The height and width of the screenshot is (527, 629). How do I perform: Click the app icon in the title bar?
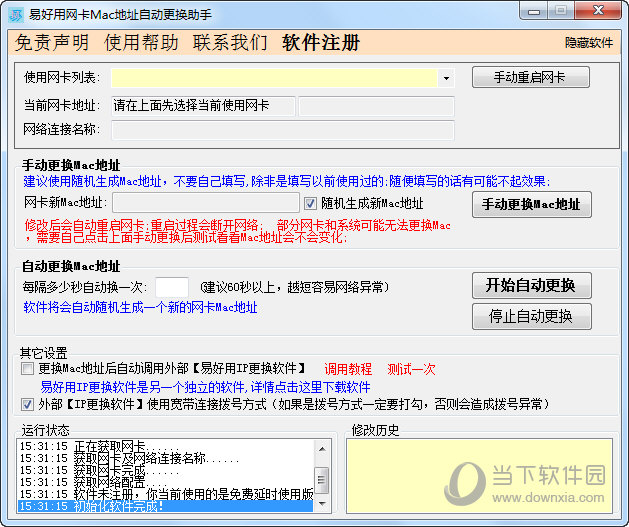pyautogui.click(x=16, y=15)
